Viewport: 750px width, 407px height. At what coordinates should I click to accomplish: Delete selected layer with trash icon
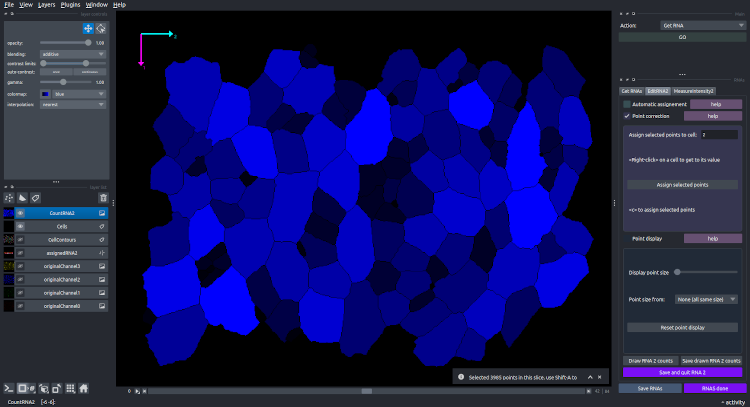(x=103, y=198)
